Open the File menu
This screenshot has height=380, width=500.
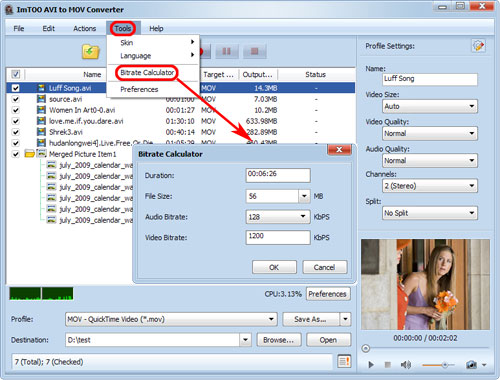click(x=19, y=28)
